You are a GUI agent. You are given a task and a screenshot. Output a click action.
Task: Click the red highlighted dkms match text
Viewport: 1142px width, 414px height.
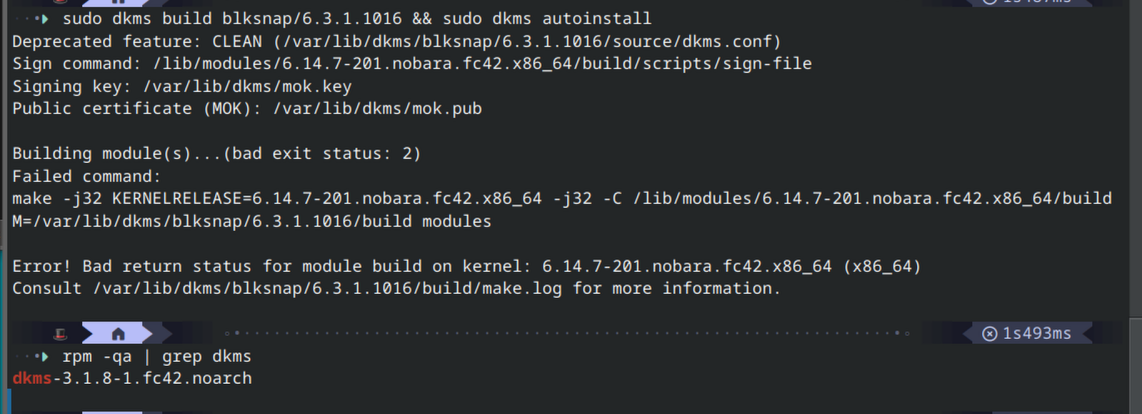pyautogui.click(x=32, y=379)
